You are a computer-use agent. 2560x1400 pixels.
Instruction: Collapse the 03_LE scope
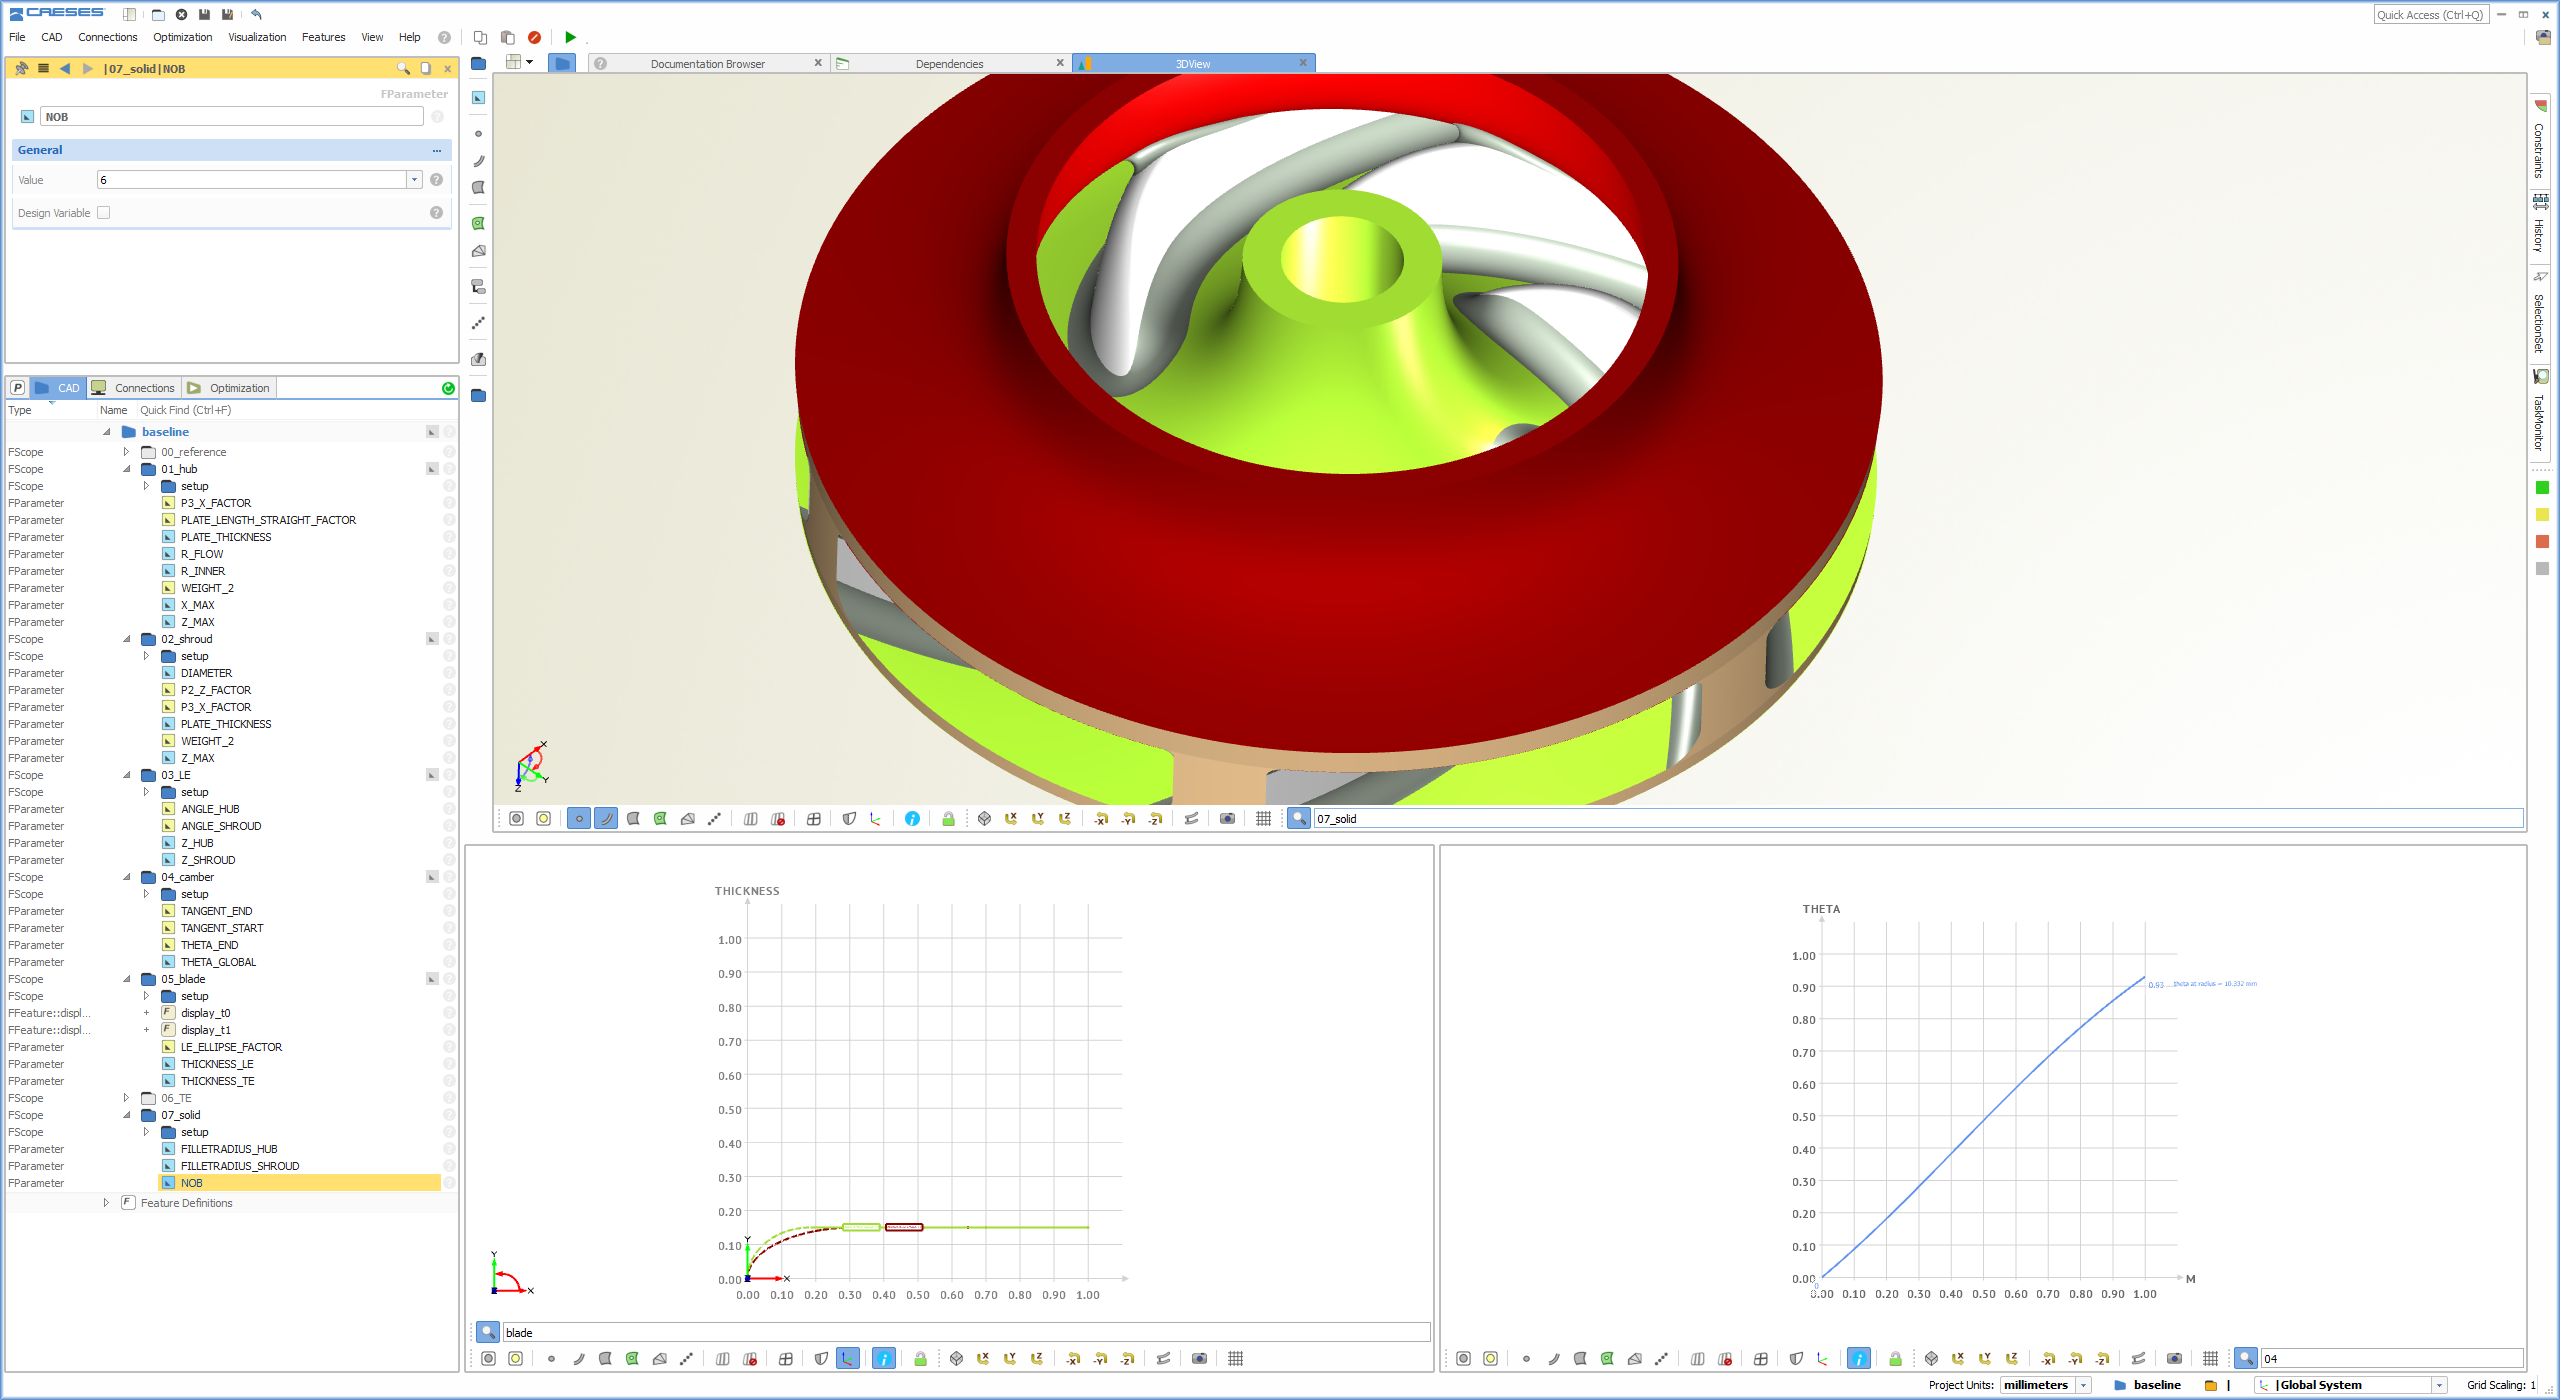pyautogui.click(x=126, y=775)
